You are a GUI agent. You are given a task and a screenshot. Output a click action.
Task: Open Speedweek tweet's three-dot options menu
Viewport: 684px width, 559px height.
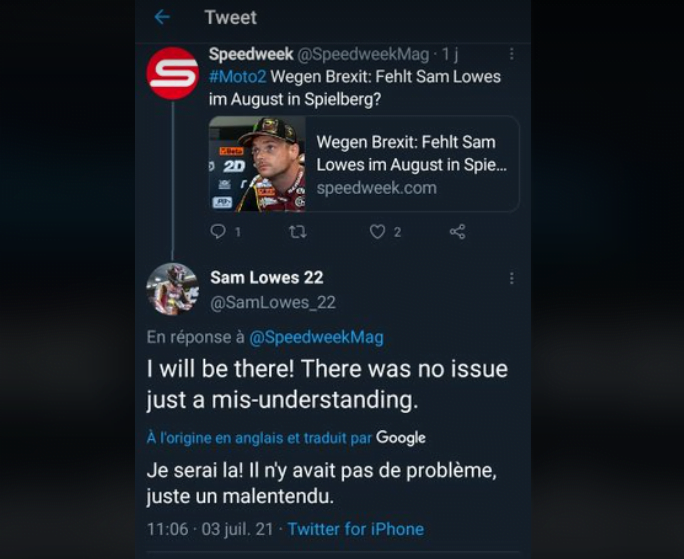[x=511, y=55]
